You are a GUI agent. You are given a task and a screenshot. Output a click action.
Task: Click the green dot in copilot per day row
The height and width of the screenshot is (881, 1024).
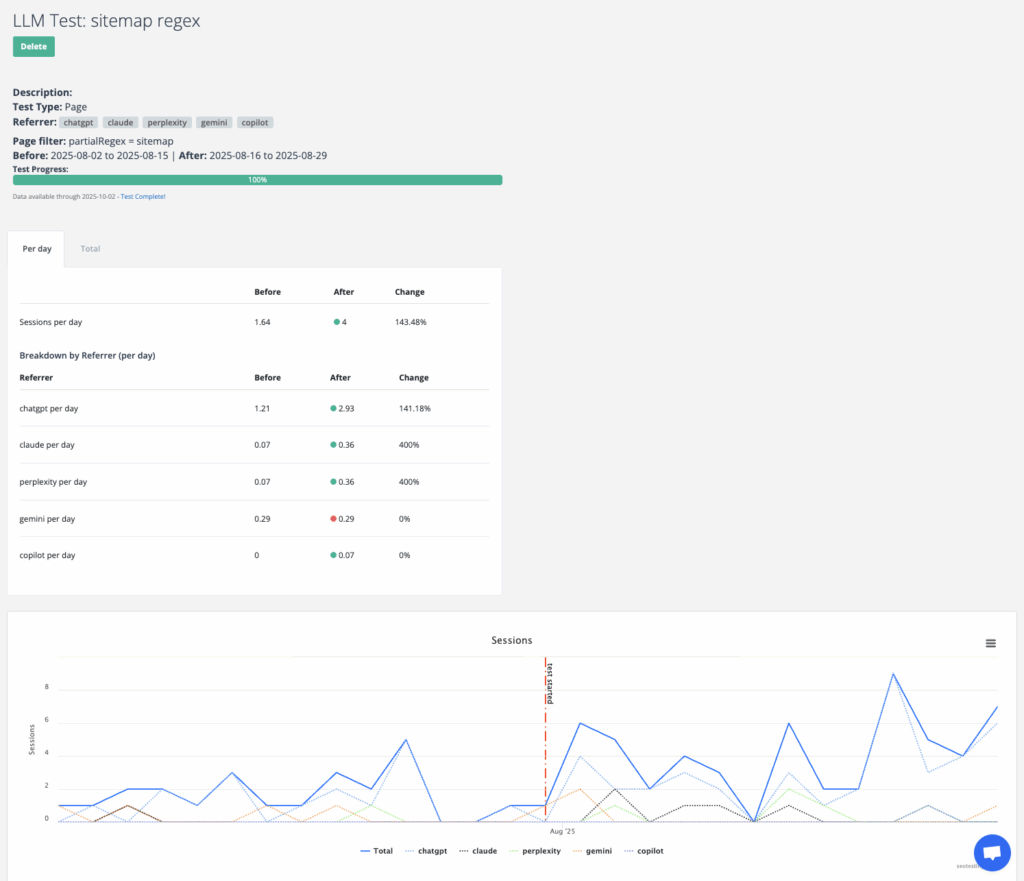click(334, 555)
